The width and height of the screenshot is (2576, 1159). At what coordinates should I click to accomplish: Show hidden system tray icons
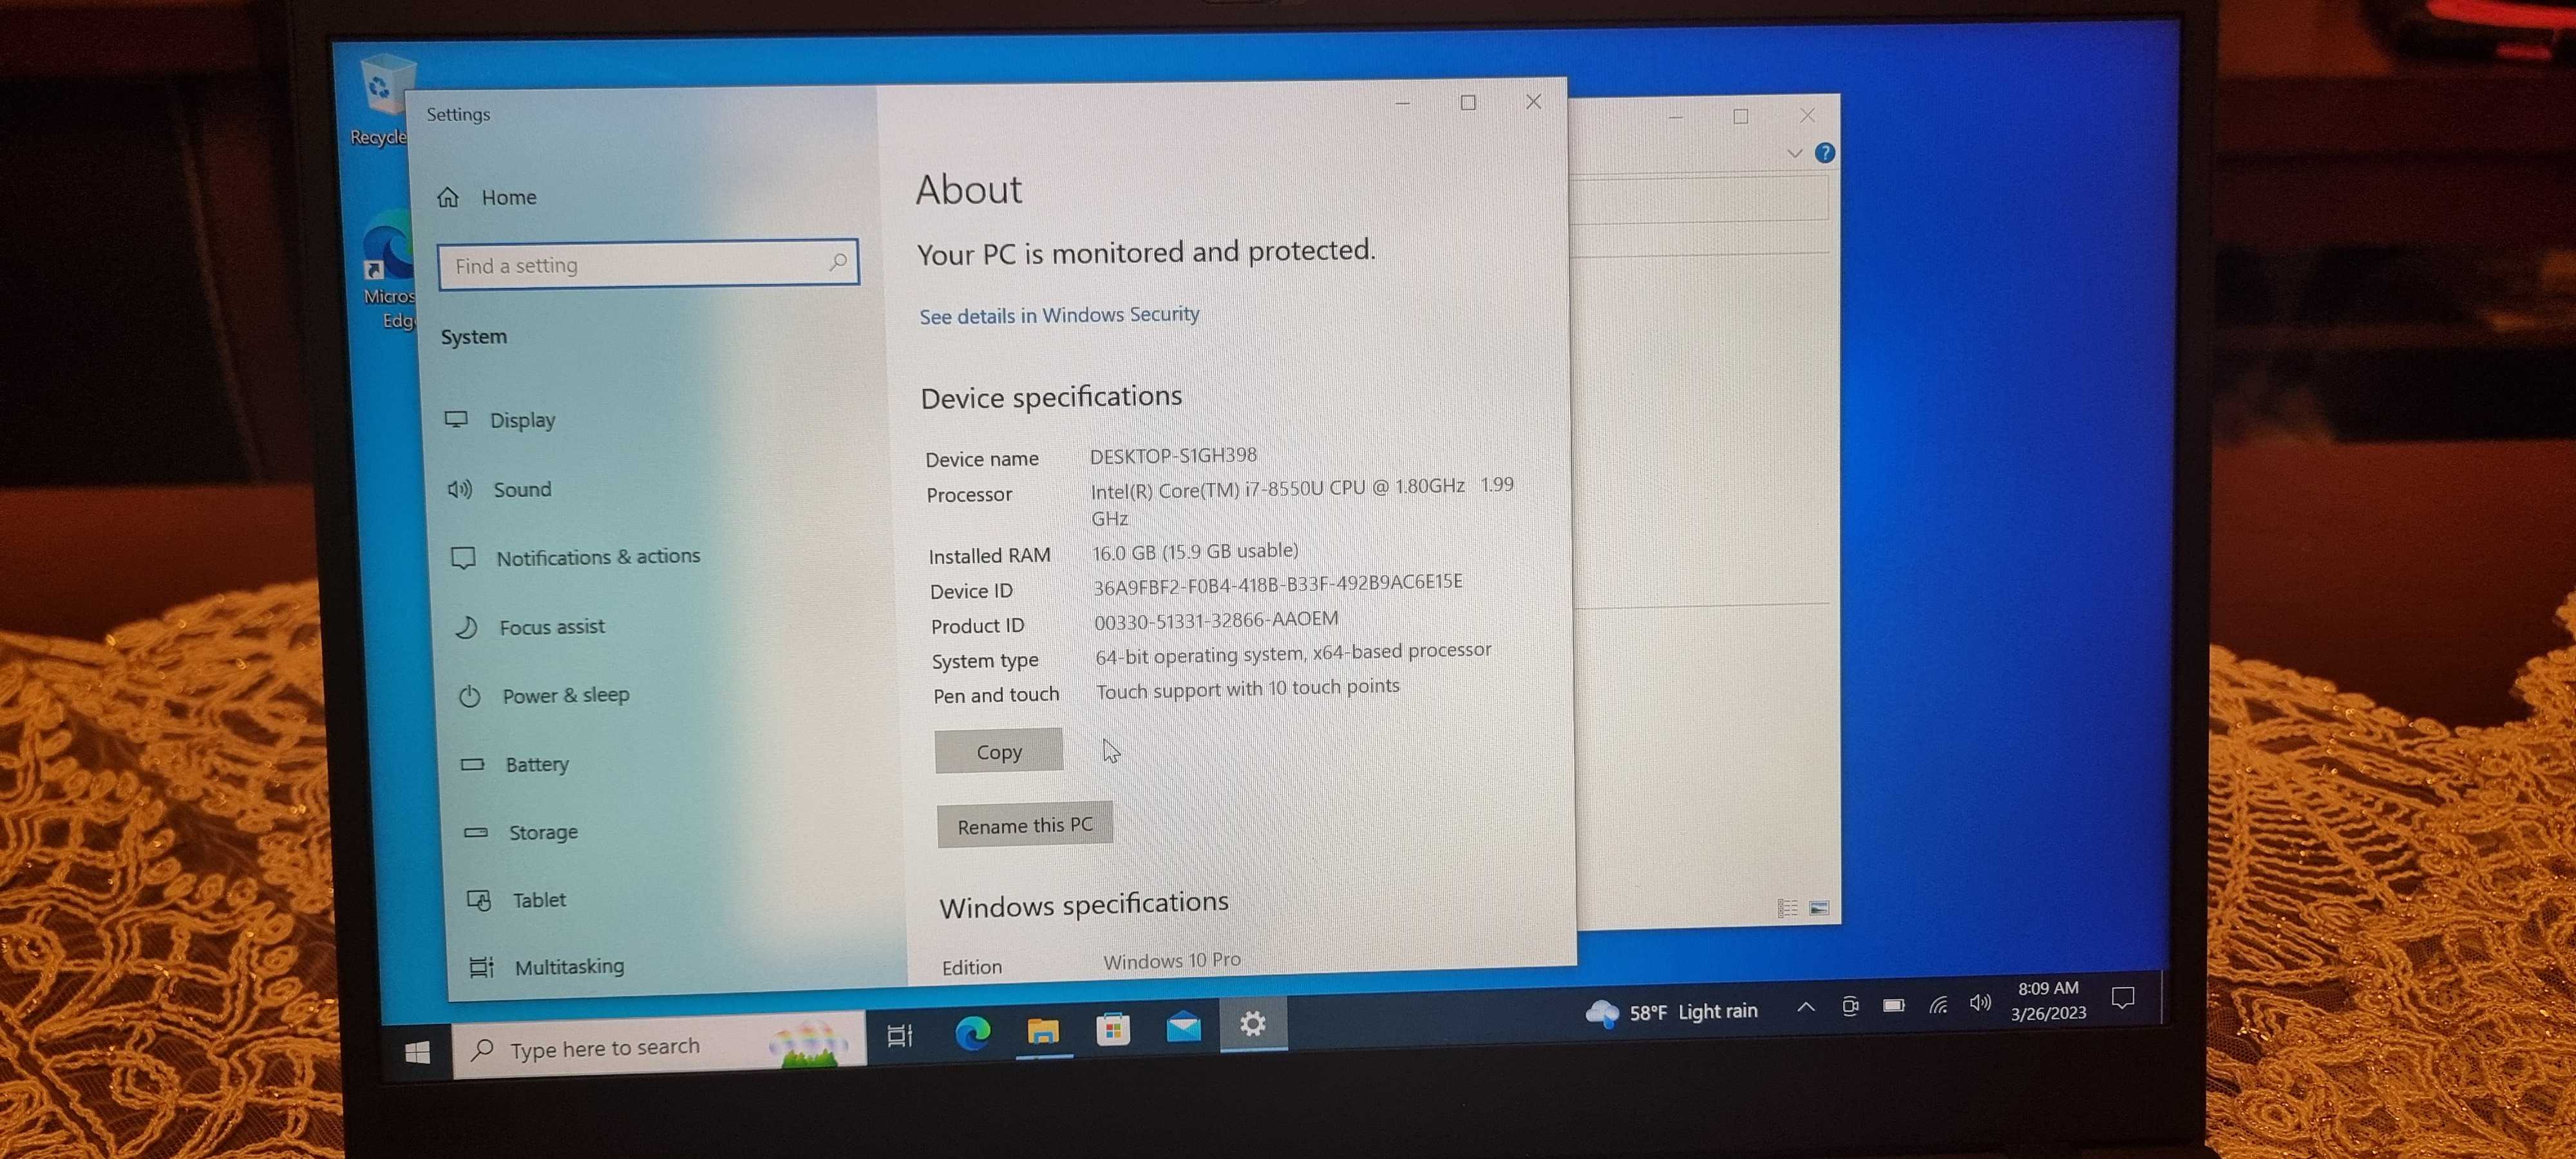1806,1007
